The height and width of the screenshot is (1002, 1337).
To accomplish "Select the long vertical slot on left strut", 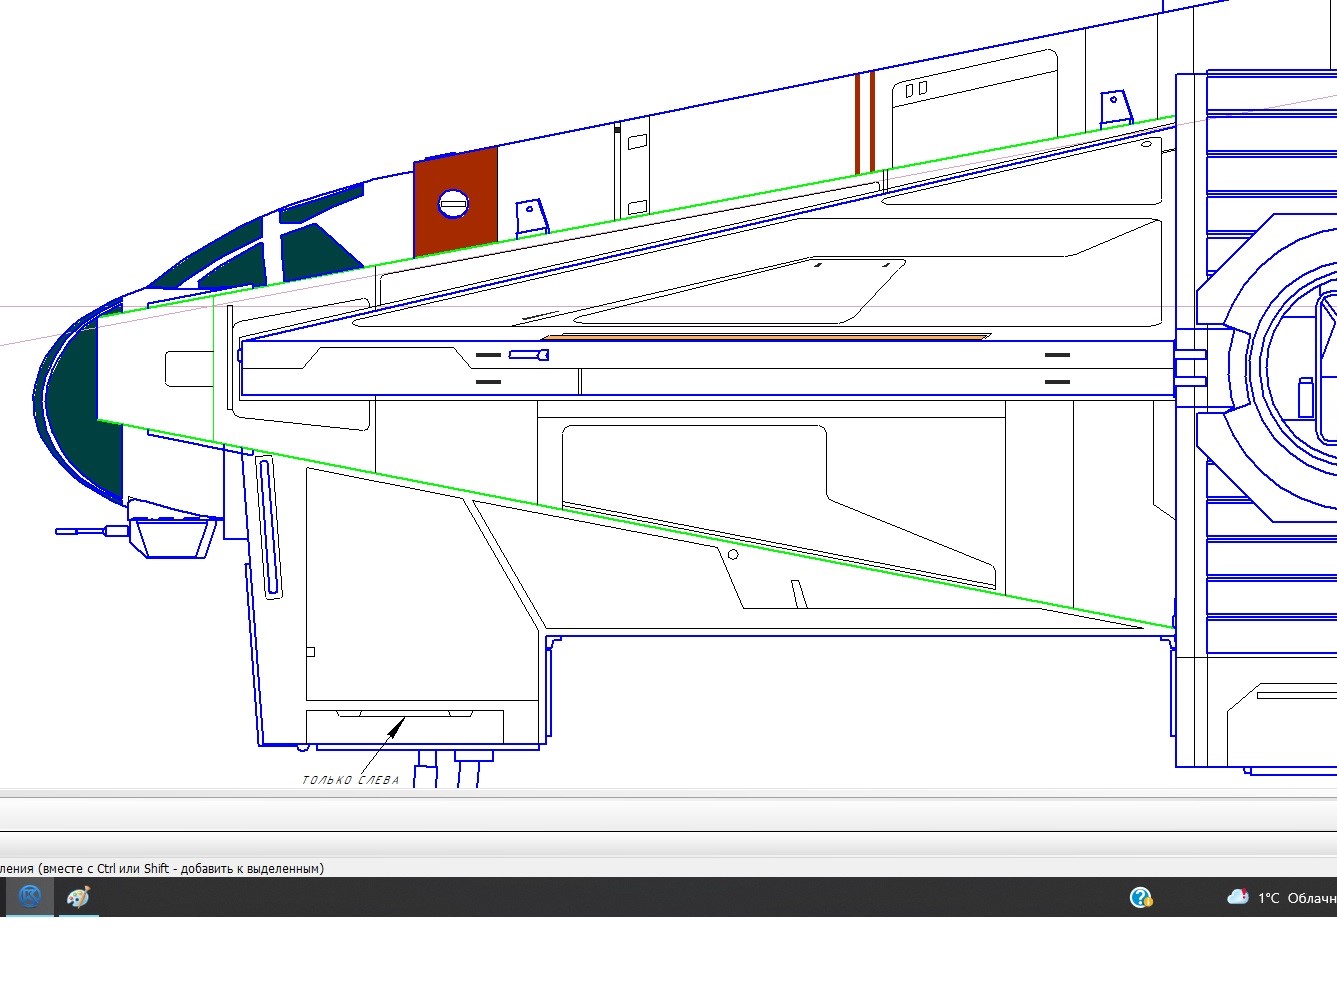I will (x=268, y=526).
